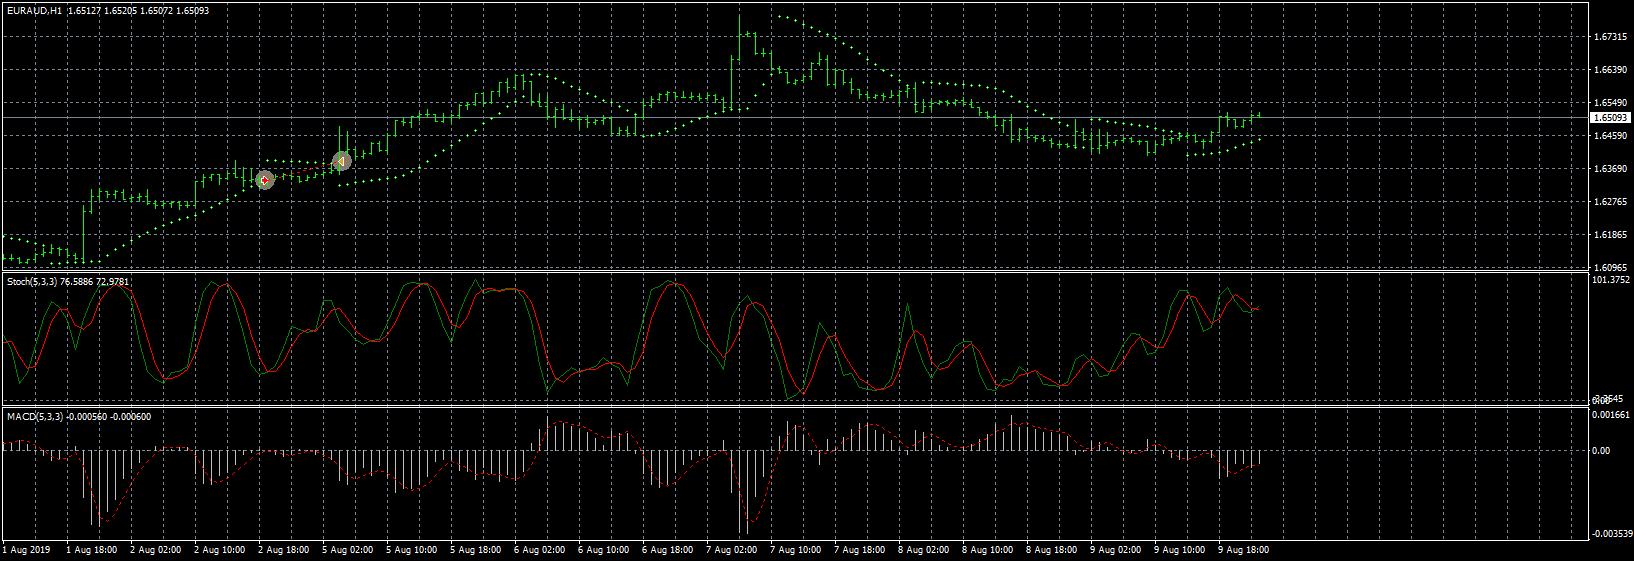Click time label 6 Aug 18:00
Viewport: 1634px width, 561px height.
[668, 550]
